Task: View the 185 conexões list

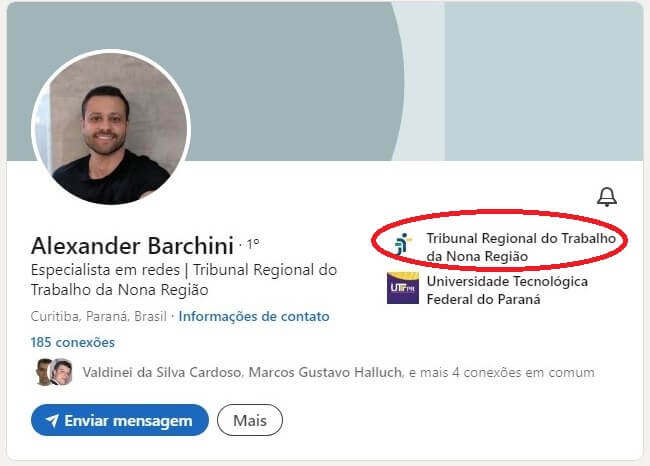Action: [73, 342]
